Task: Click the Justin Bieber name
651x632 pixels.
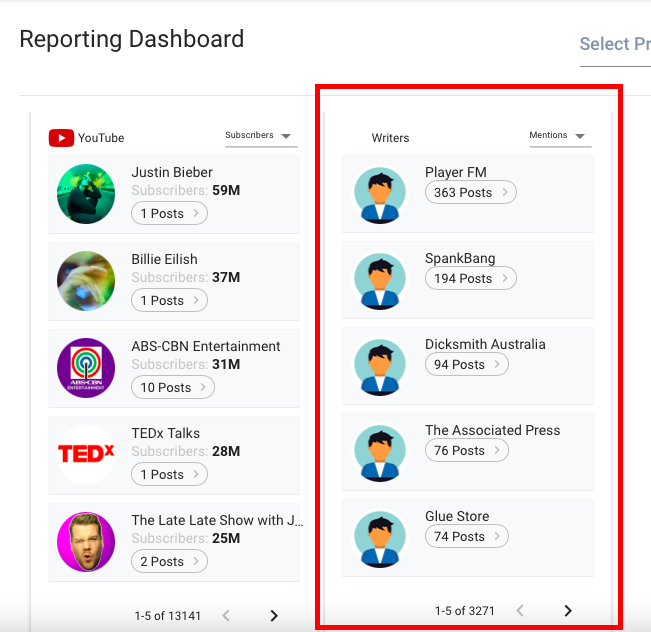Action: (x=172, y=172)
